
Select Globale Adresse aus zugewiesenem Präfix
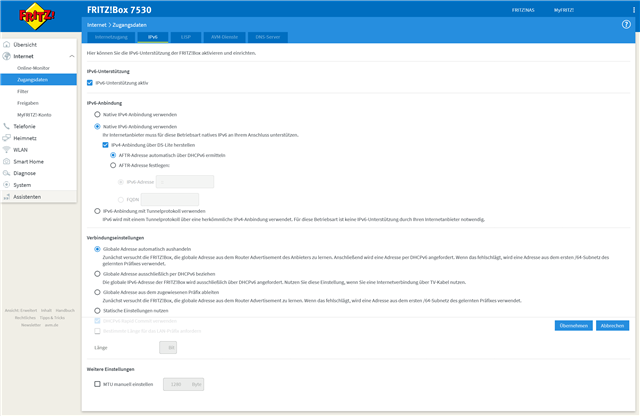point(97,292)
